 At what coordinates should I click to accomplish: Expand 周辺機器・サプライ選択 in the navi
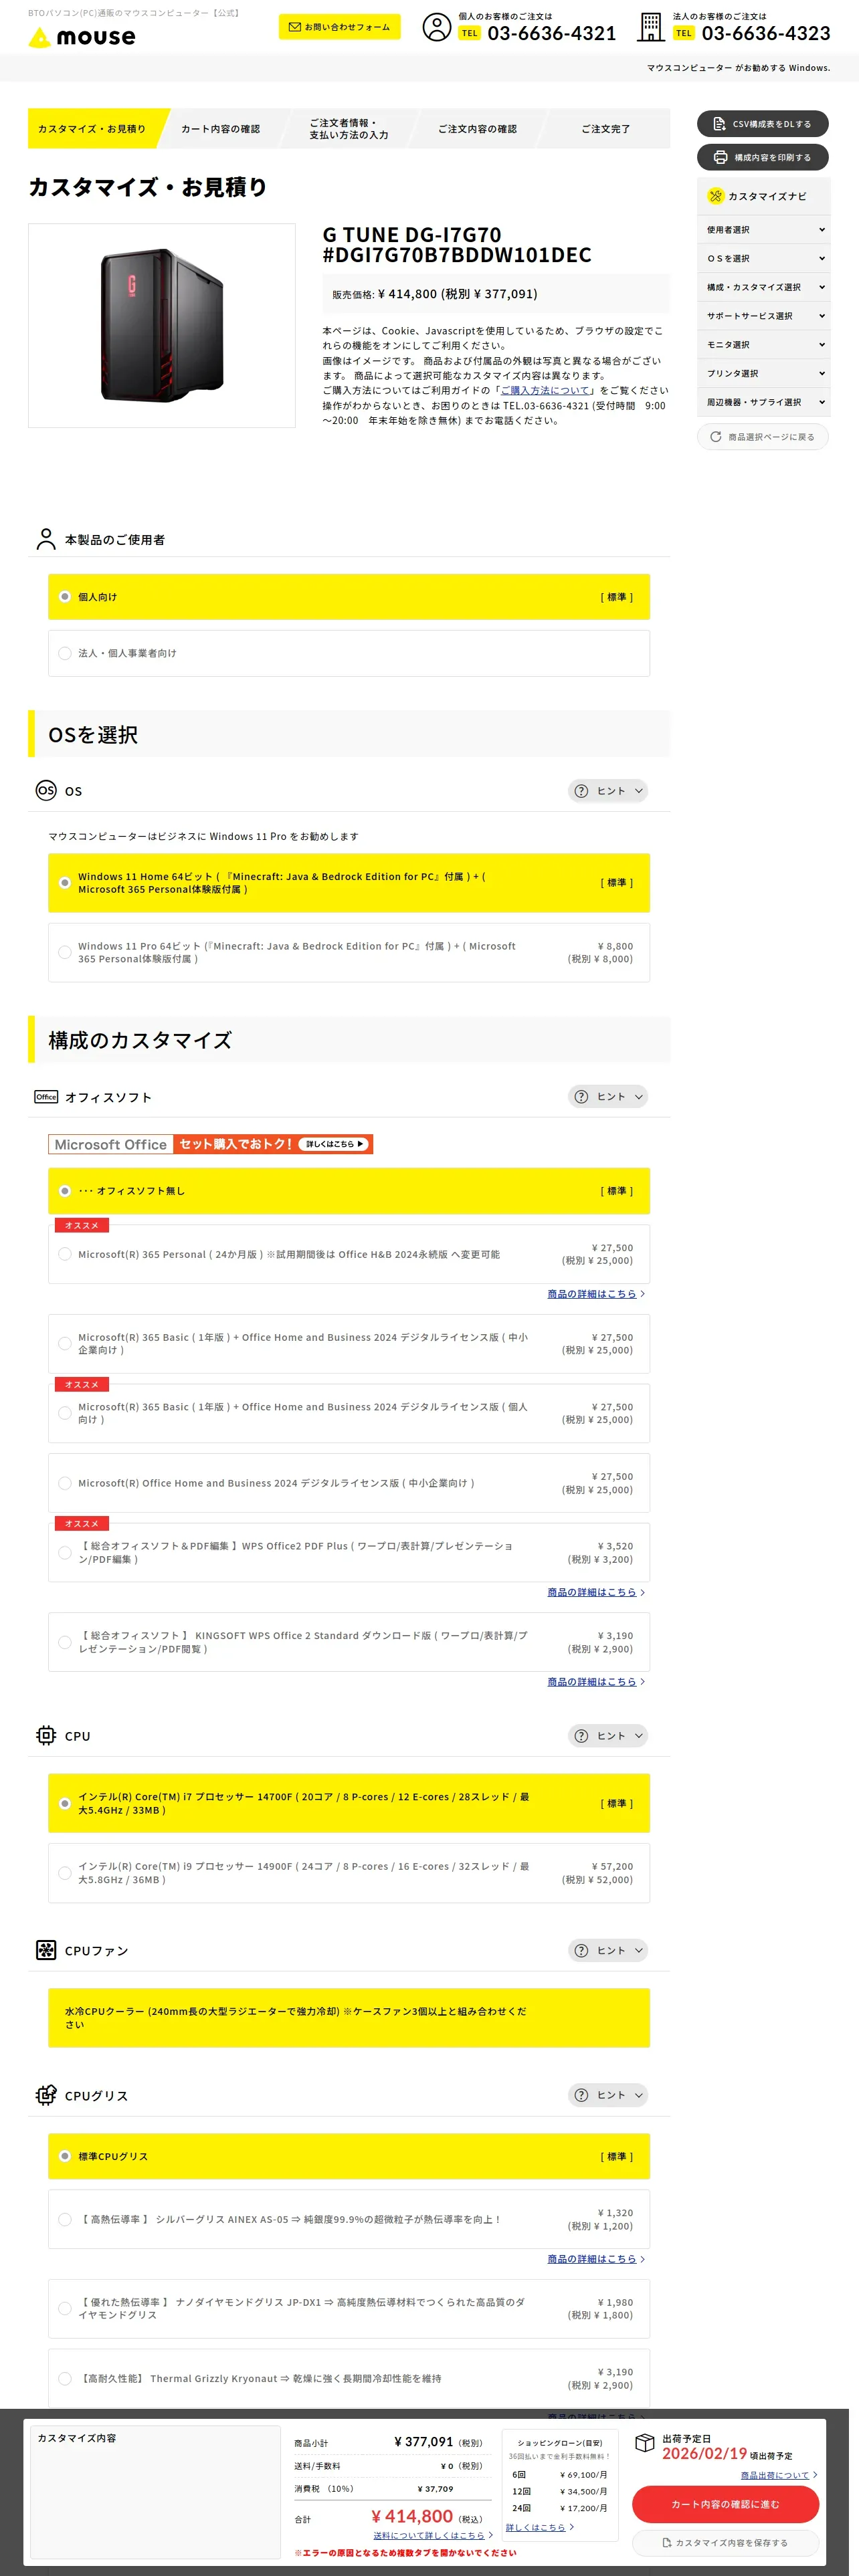coord(765,402)
